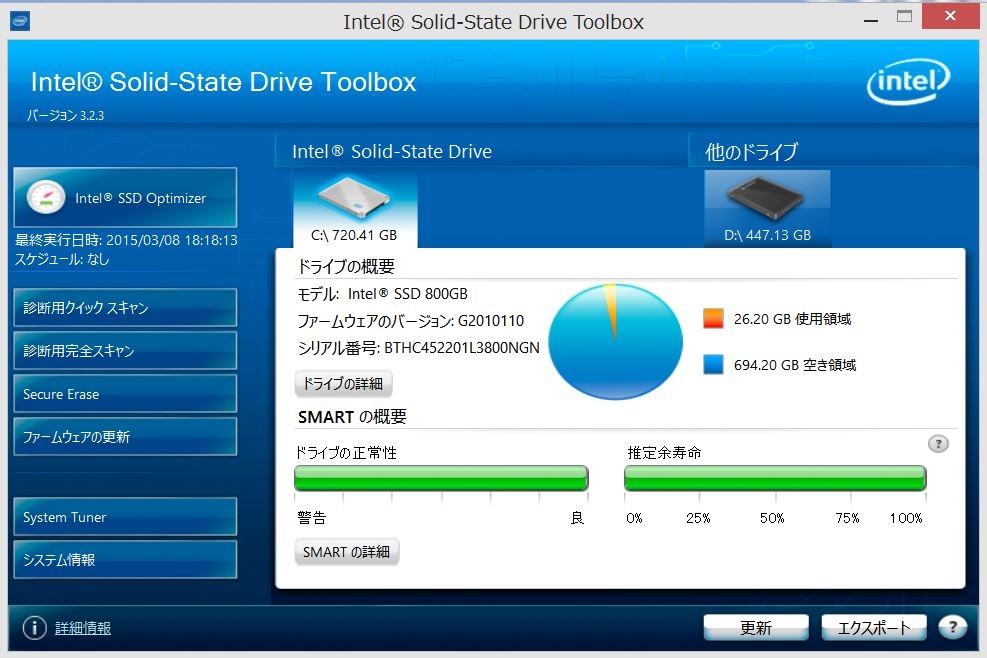Open ファームウェアの更新
This screenshot has width=987, height=658.
pyautogui.click(x=125, y=436)
